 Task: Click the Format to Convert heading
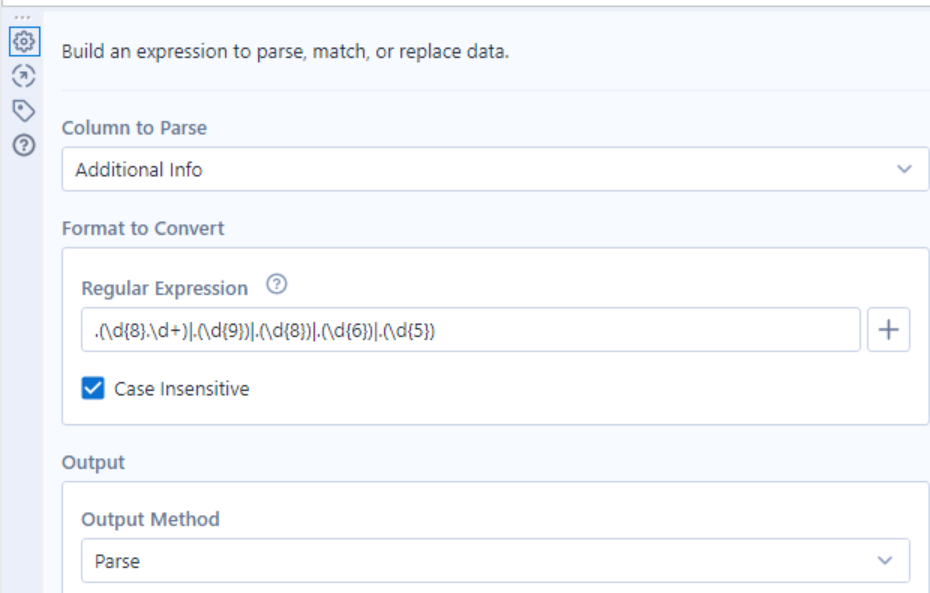(143, 228)
